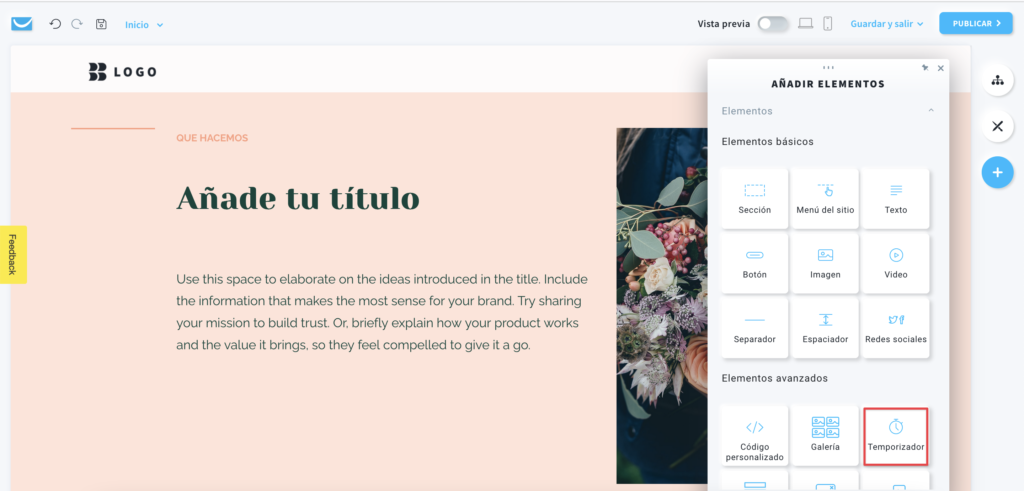Add an Imagen element
The width and height of the screenshot is (1024, 491).
tap(825, 263)
